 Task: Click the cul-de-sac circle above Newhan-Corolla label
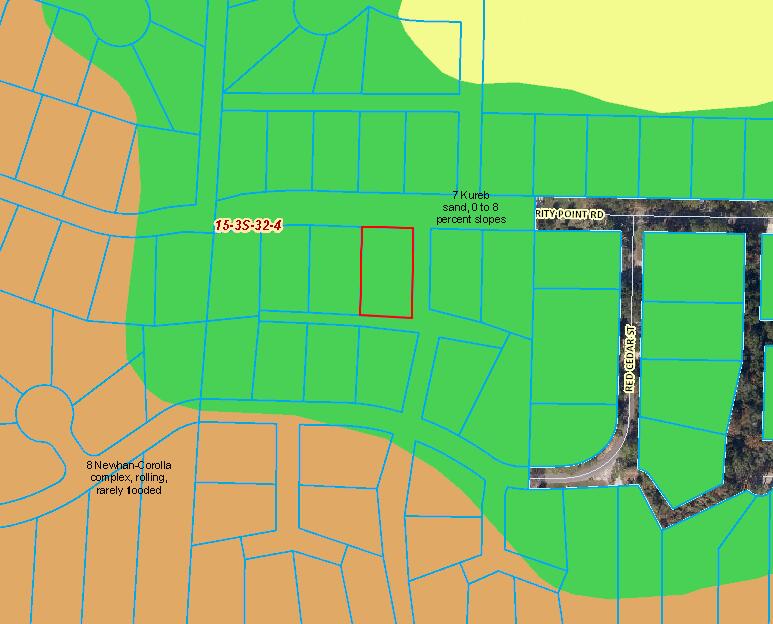point(43,409)
